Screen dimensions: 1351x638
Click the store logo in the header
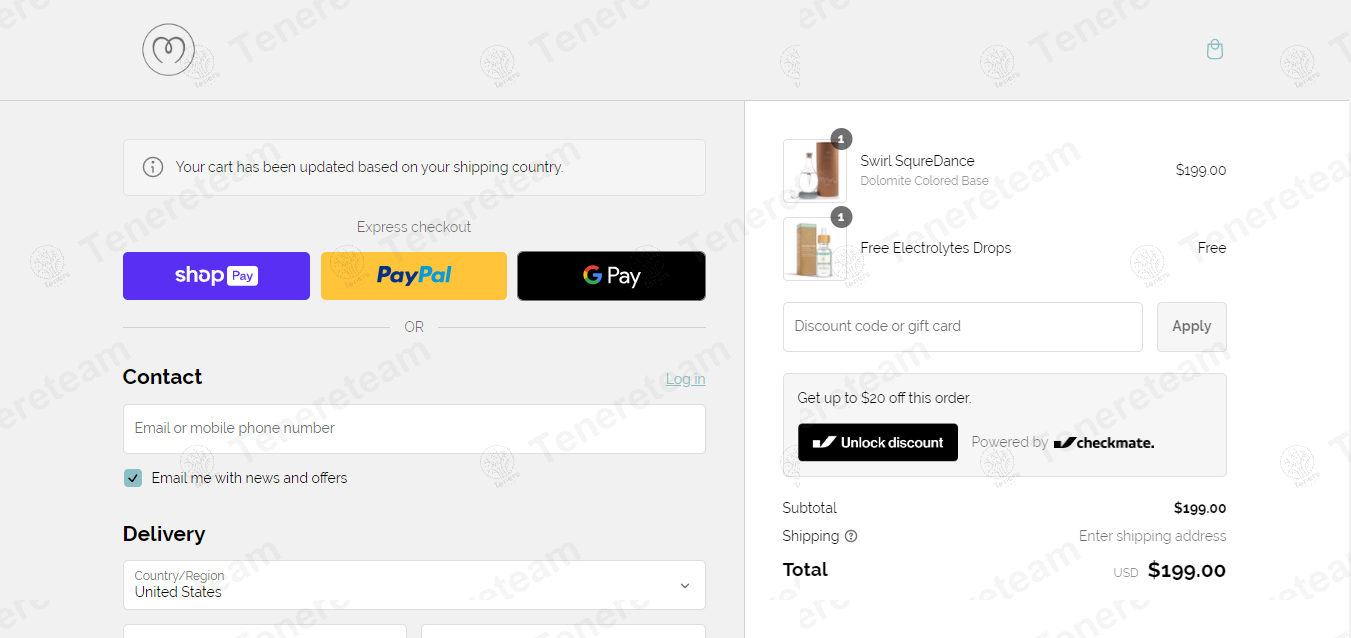pos(168,50)
